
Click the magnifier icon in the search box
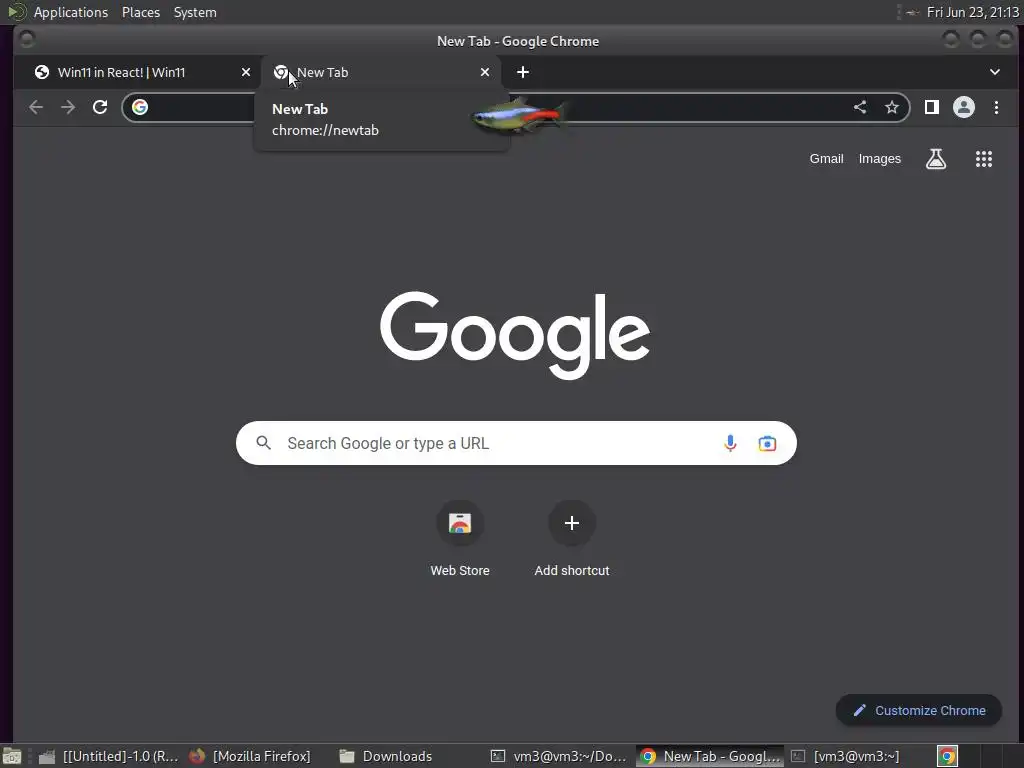coord(264,443)
